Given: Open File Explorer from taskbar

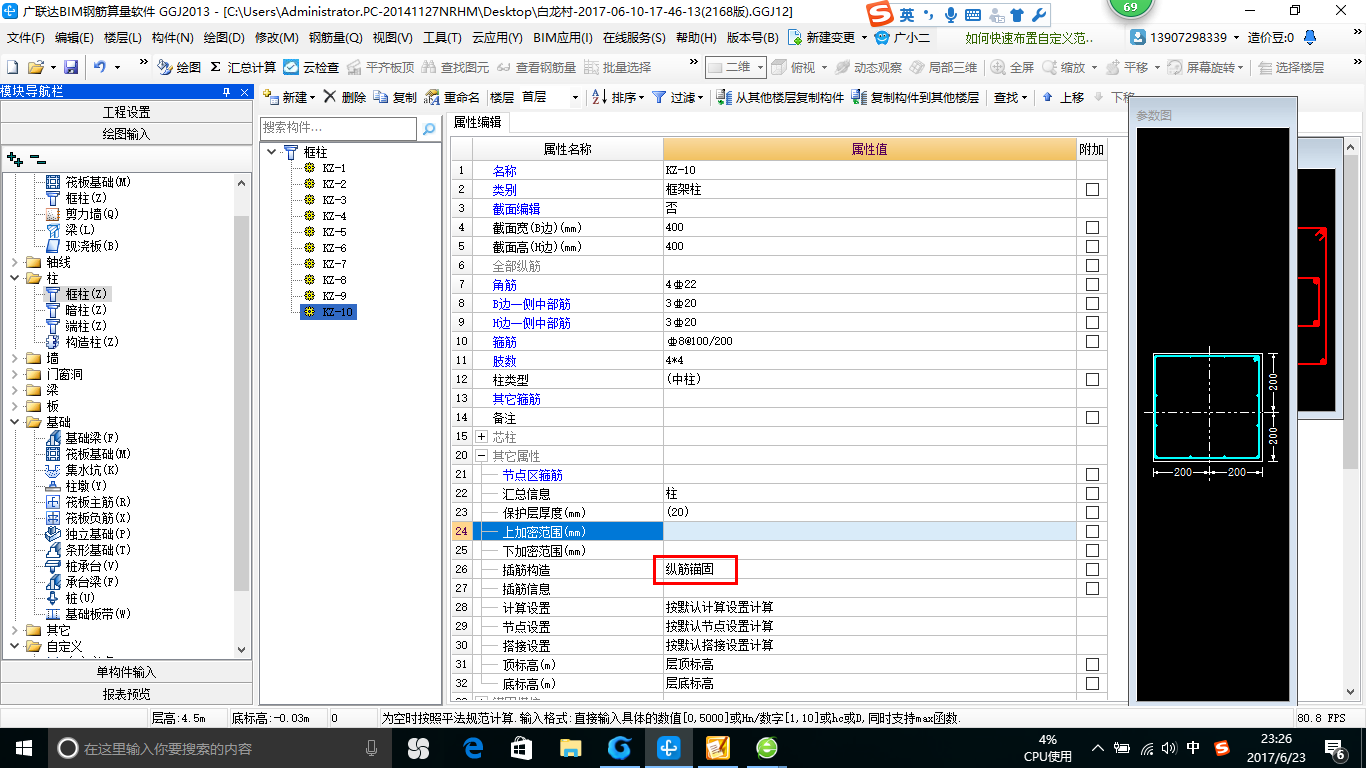Looking at the screenshot, I should coord(570,747).
